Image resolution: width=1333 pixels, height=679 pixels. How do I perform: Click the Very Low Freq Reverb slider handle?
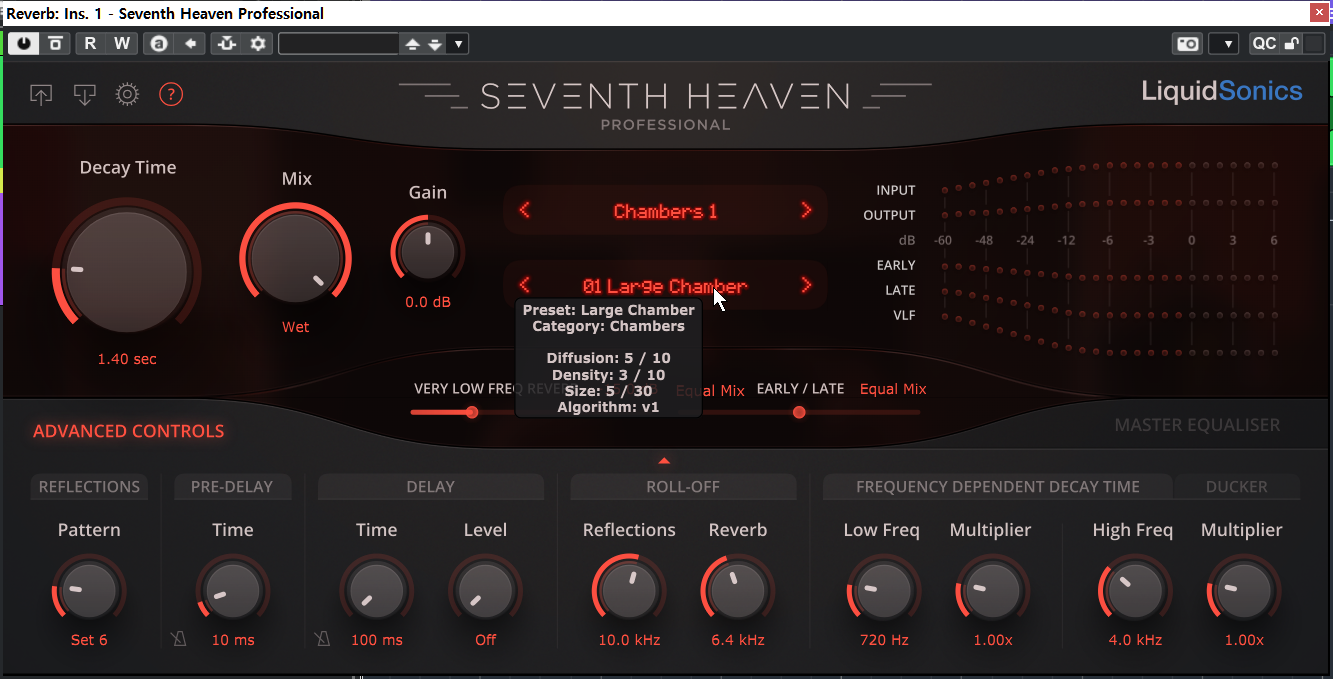point(471,412)
